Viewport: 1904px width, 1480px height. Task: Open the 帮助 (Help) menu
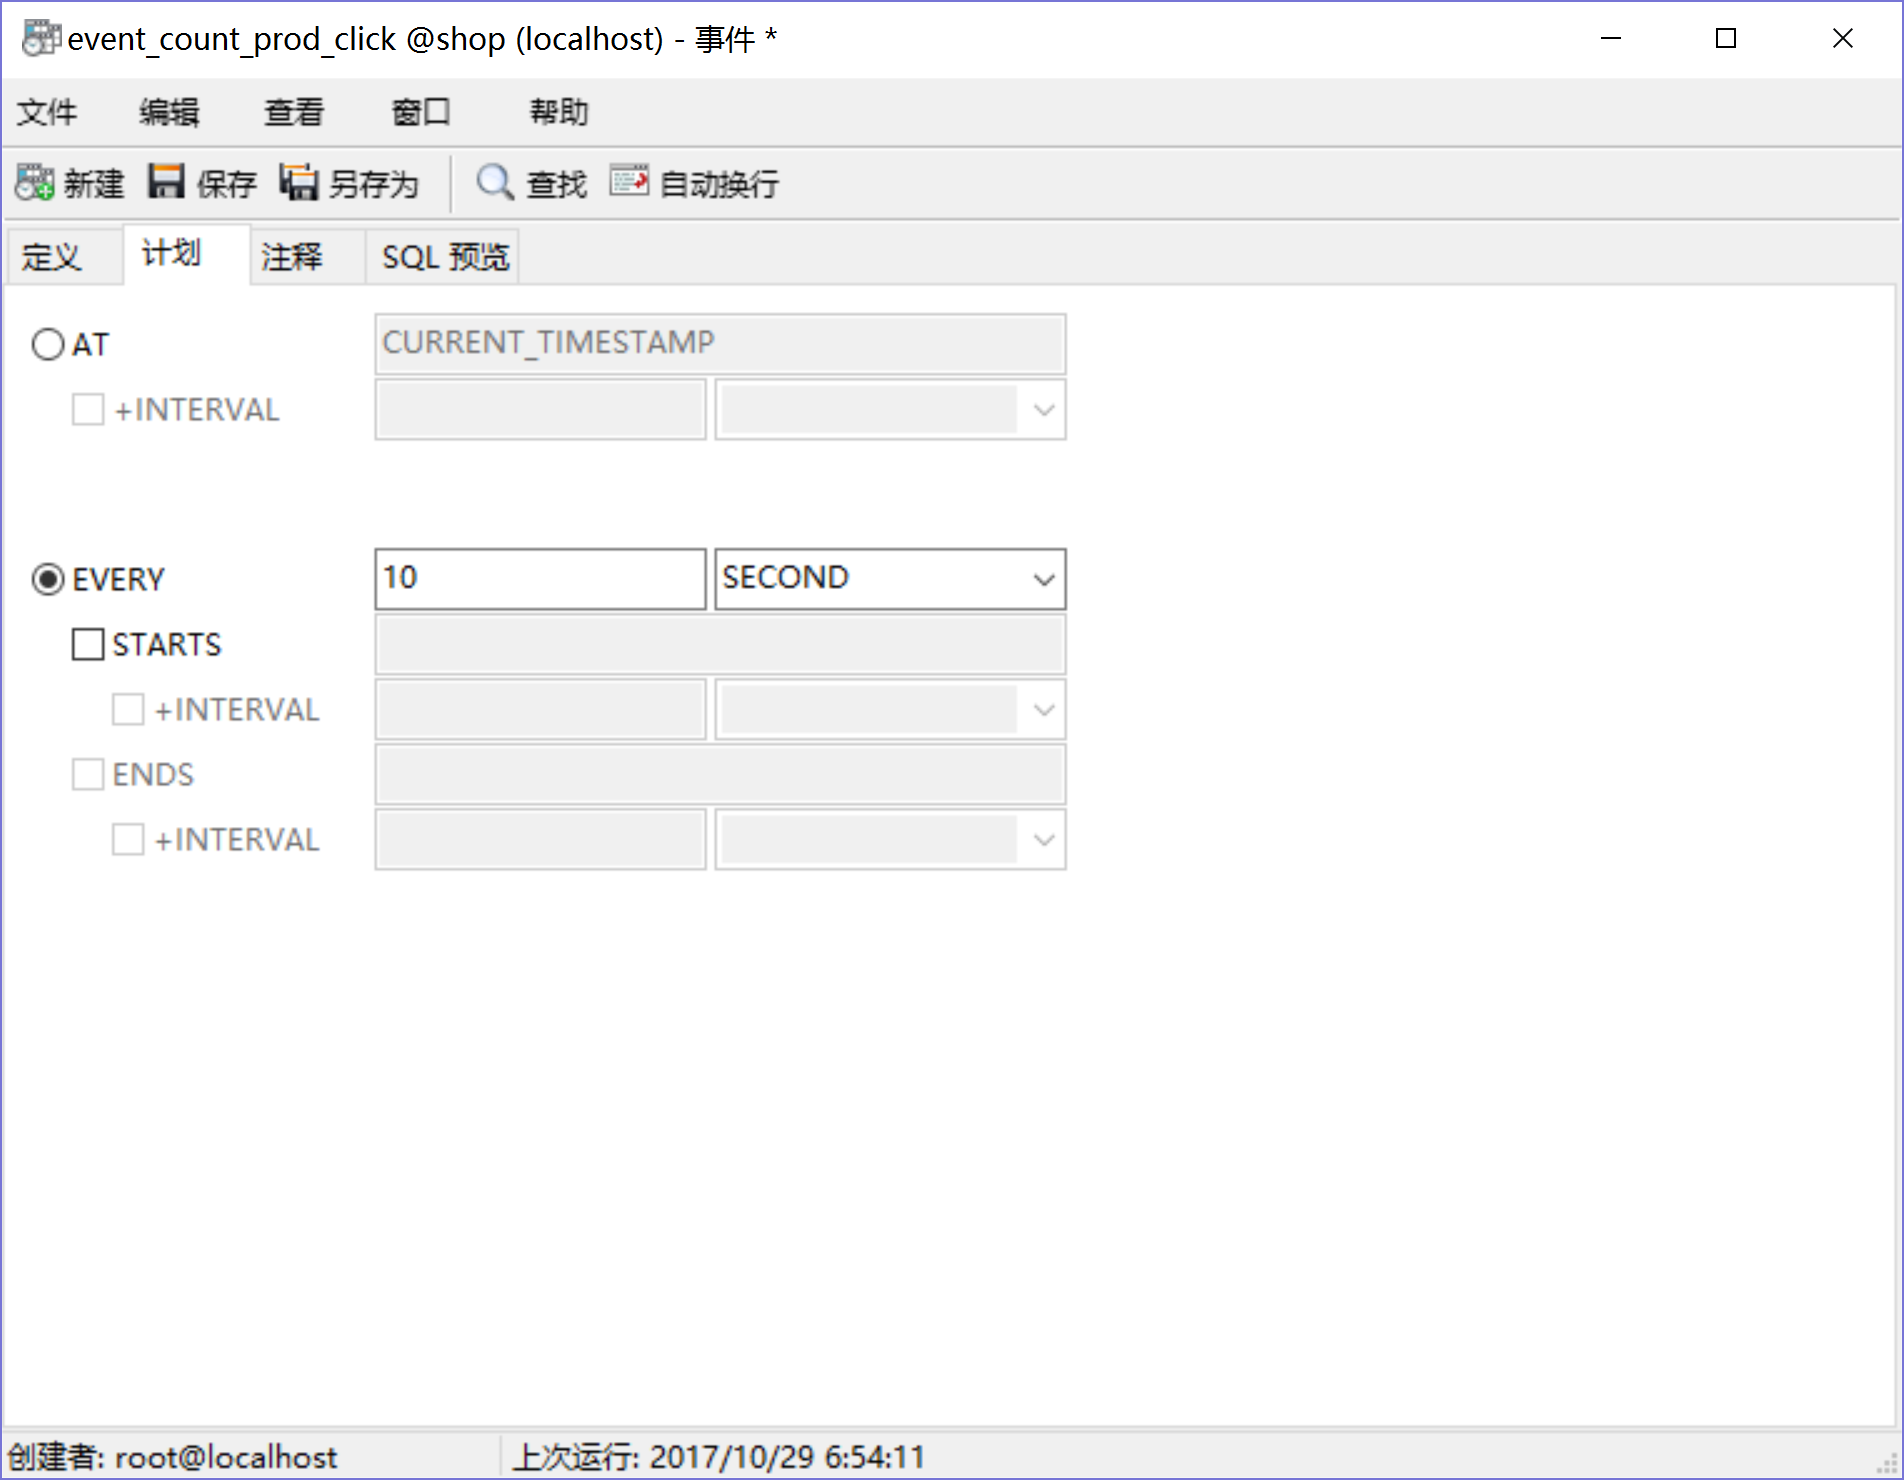(x=559, y=112)
